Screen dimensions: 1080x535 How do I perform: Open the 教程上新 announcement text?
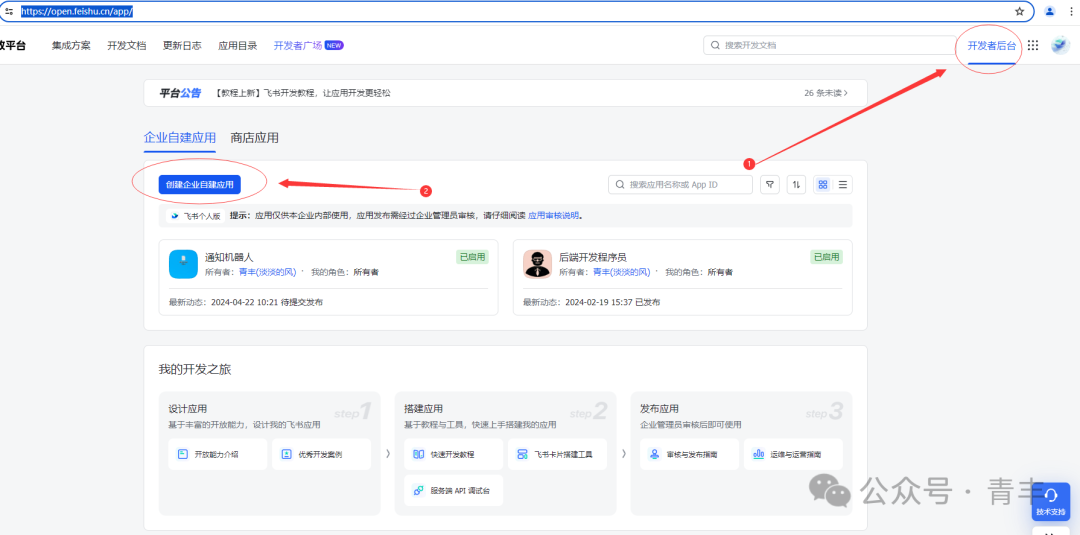(303, 93)
